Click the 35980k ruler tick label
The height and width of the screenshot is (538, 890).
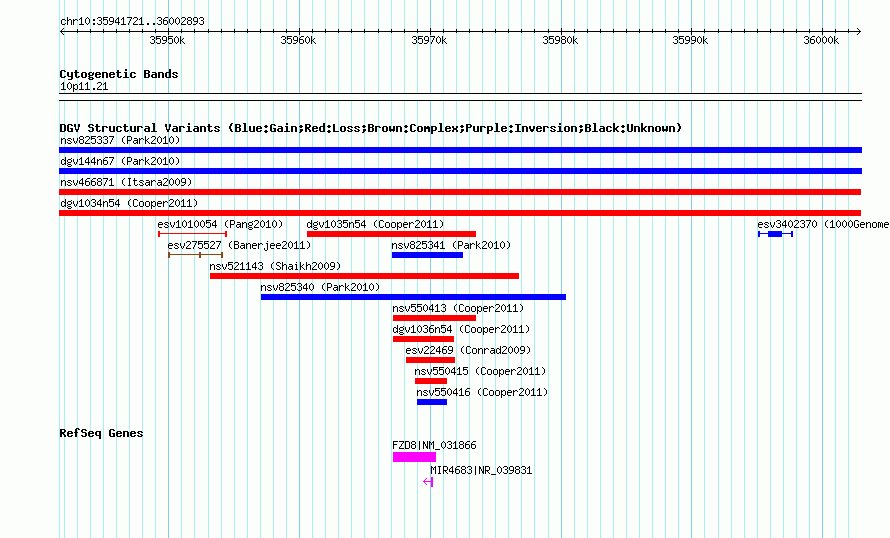pos(560,40)
